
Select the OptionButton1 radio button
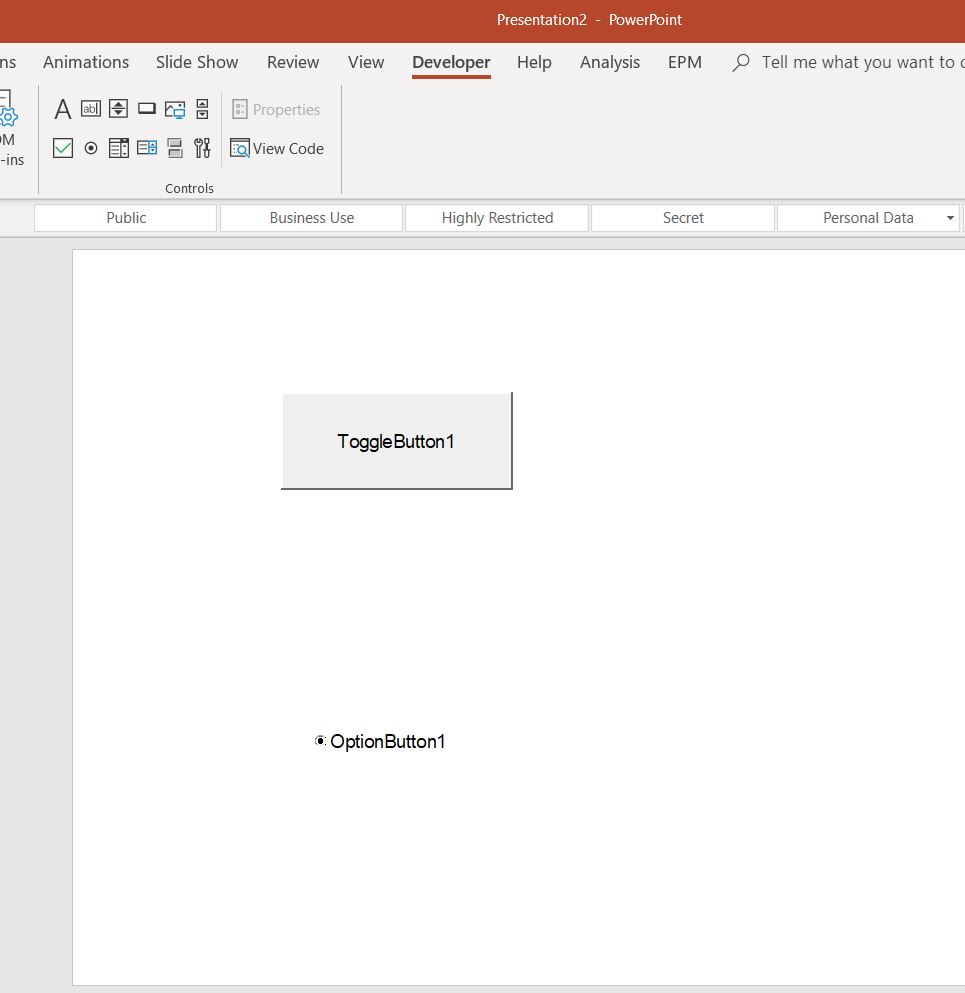[320, 740]
